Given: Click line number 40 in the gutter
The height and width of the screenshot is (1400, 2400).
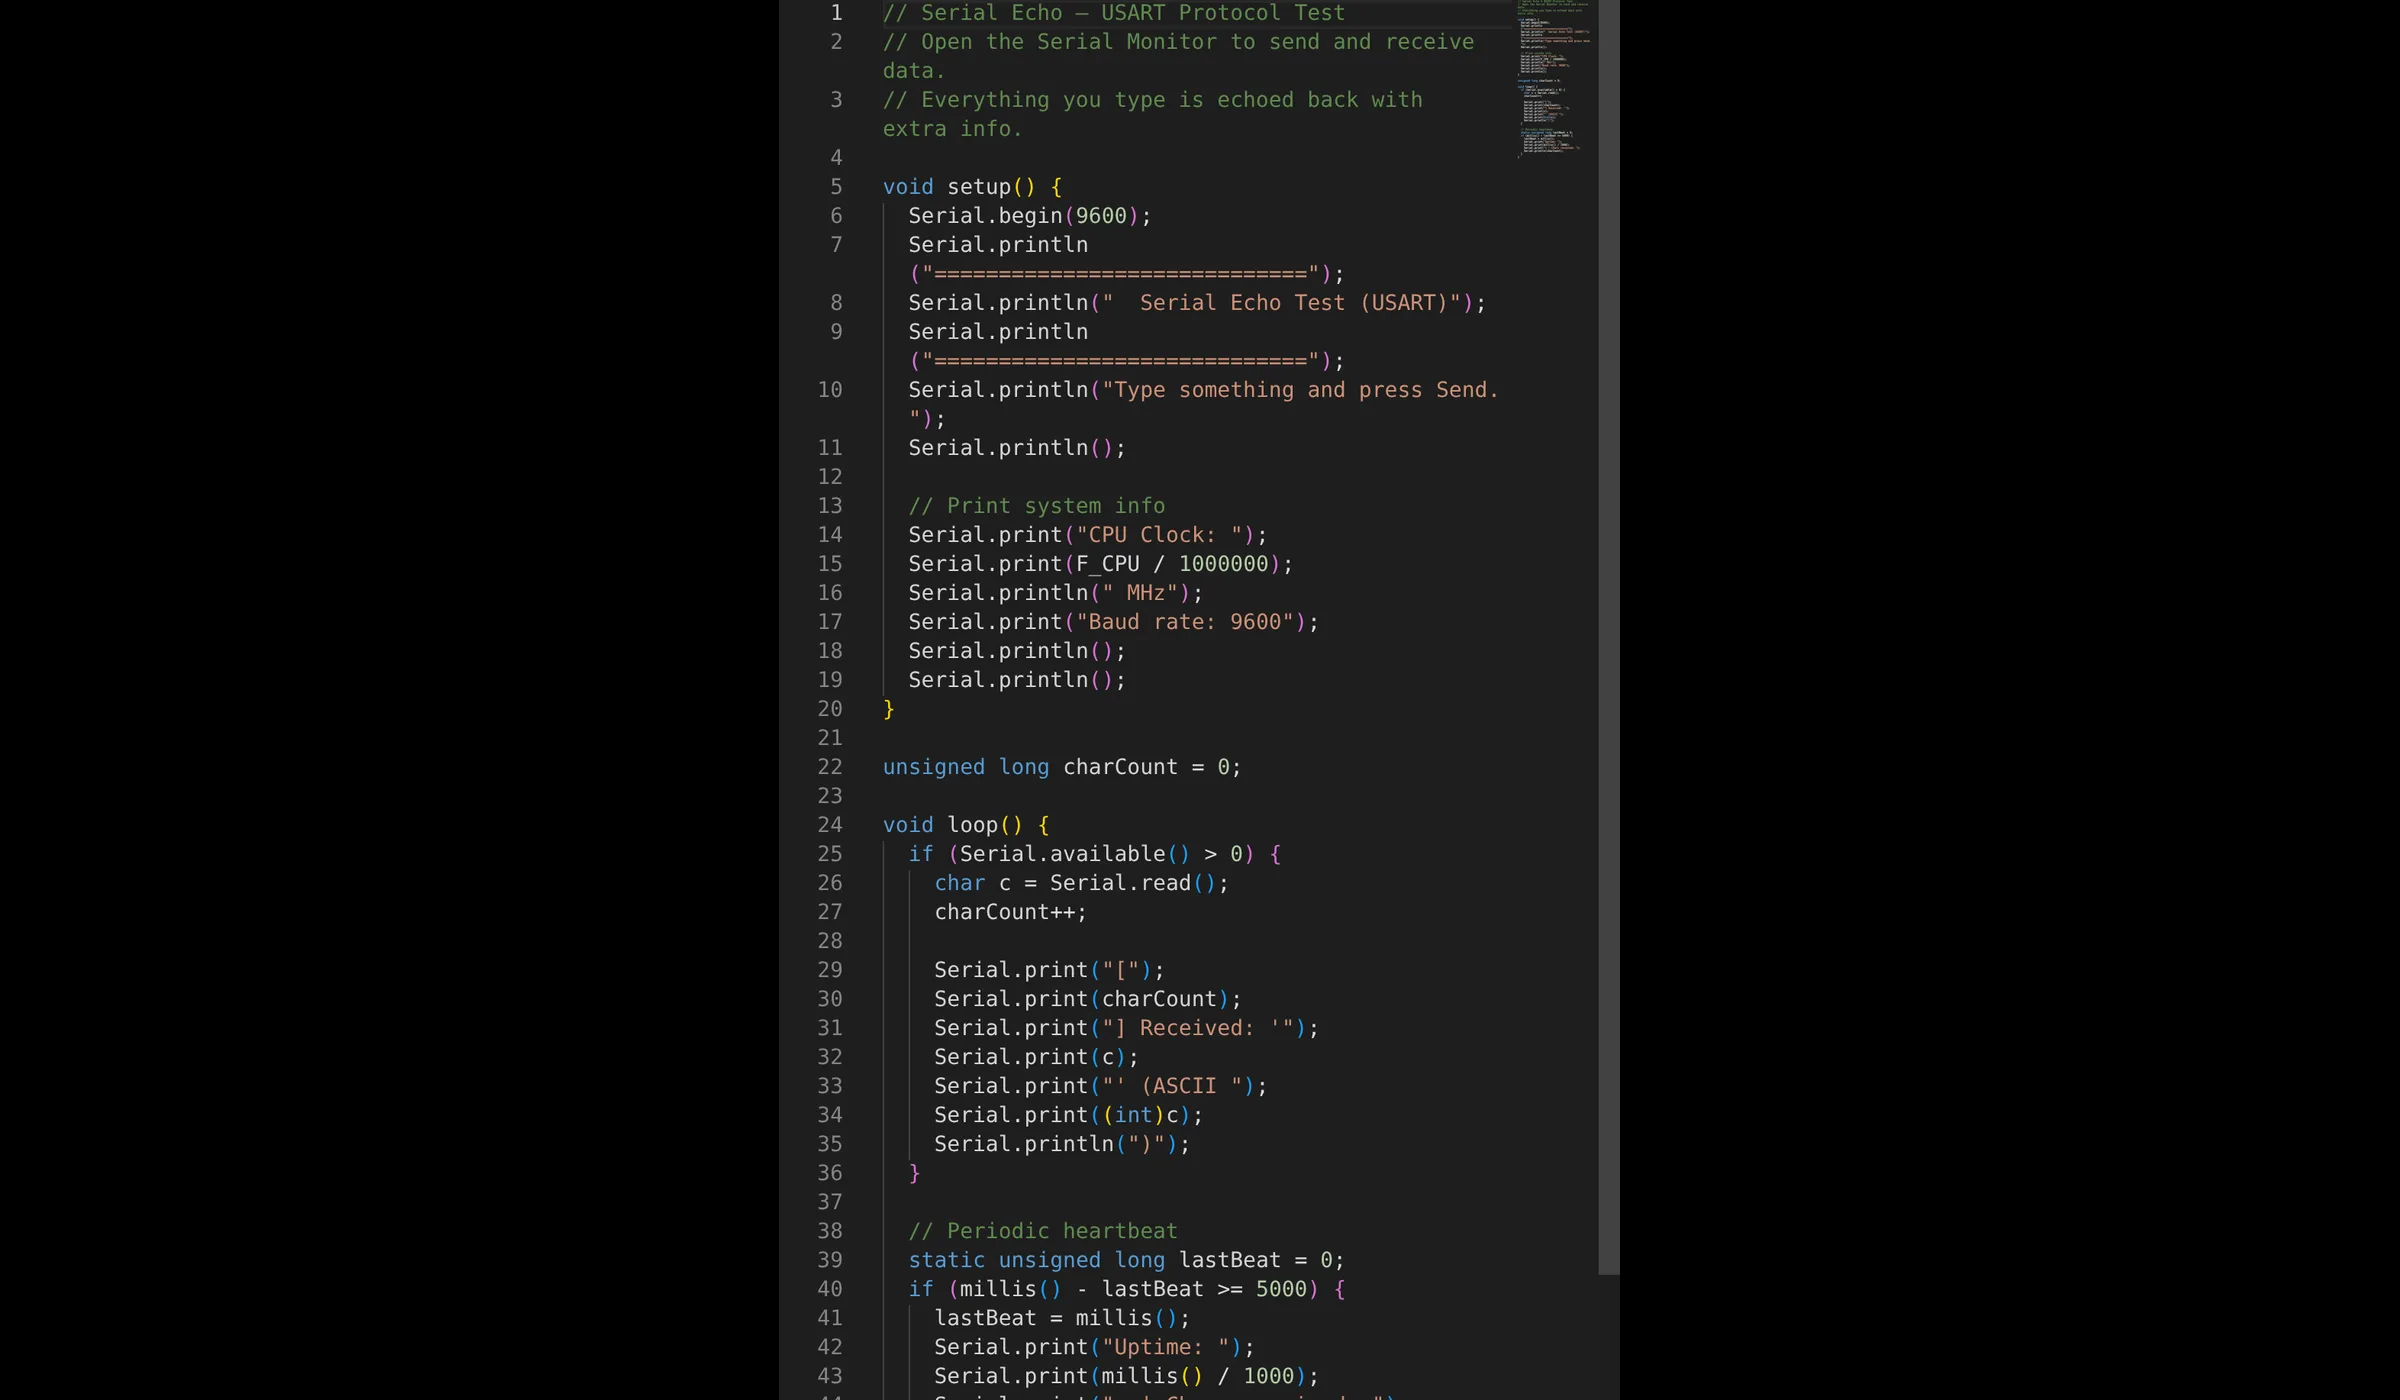Looking at the screenshot, I should [830, 1289].
